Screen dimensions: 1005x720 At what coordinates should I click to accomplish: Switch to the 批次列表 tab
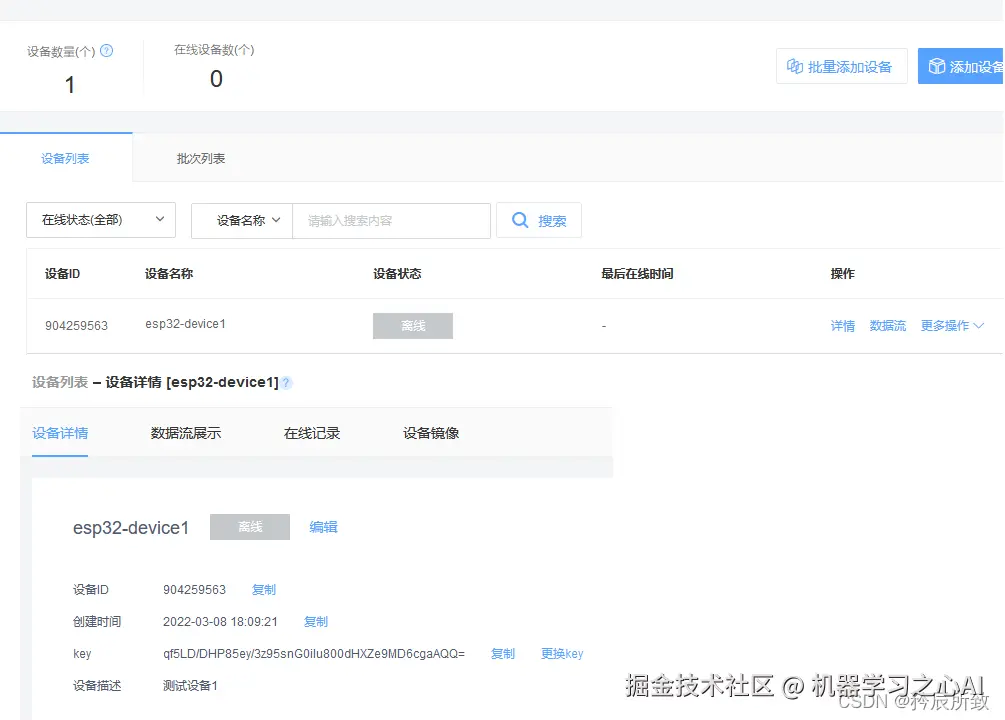(201, 158)
